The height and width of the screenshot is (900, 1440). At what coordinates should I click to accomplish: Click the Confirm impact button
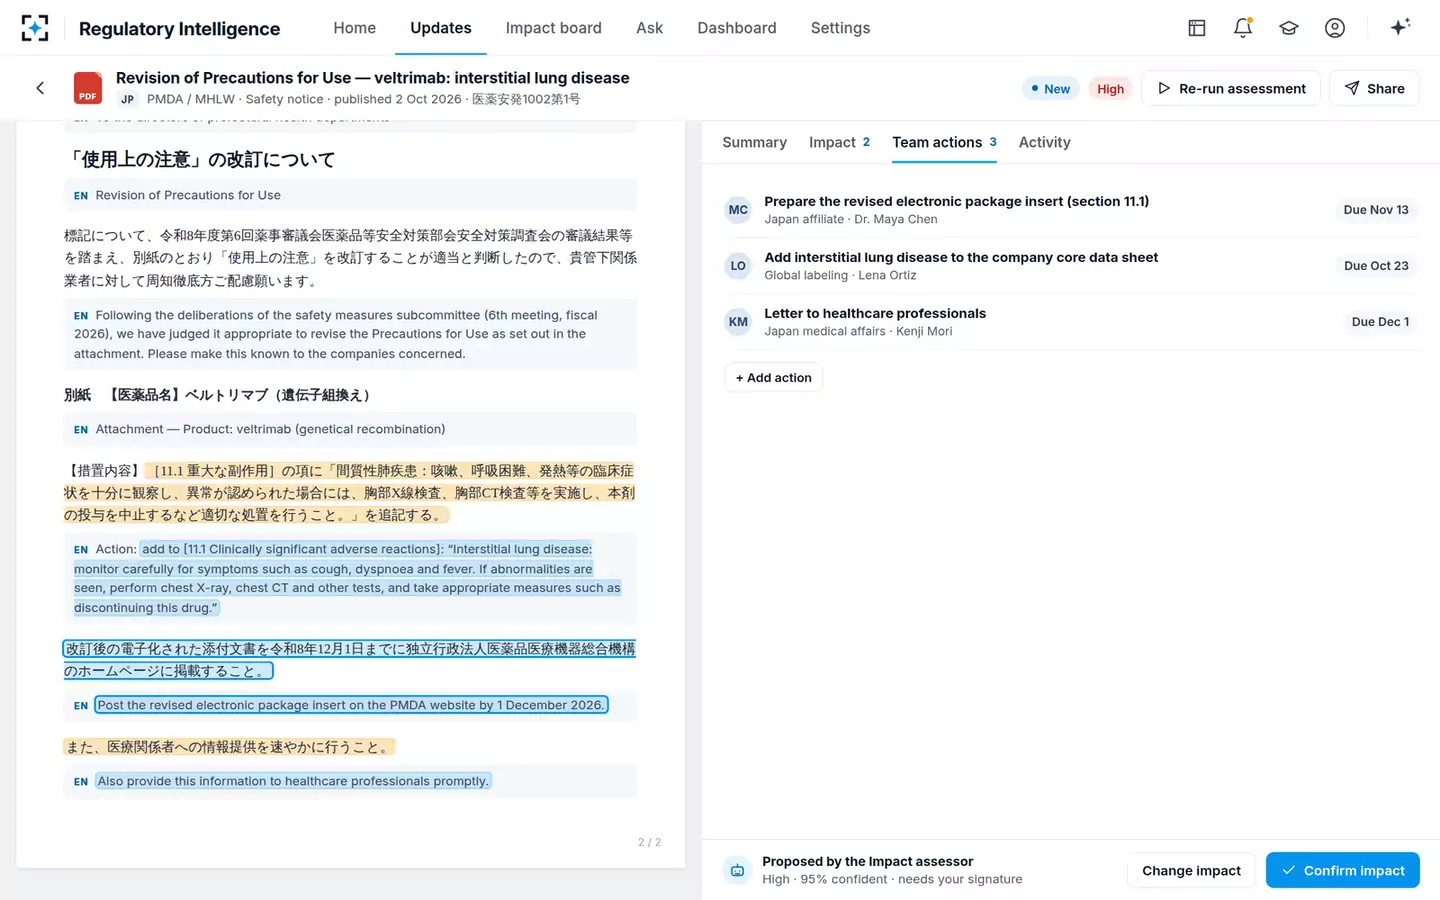click(1343, 870)
